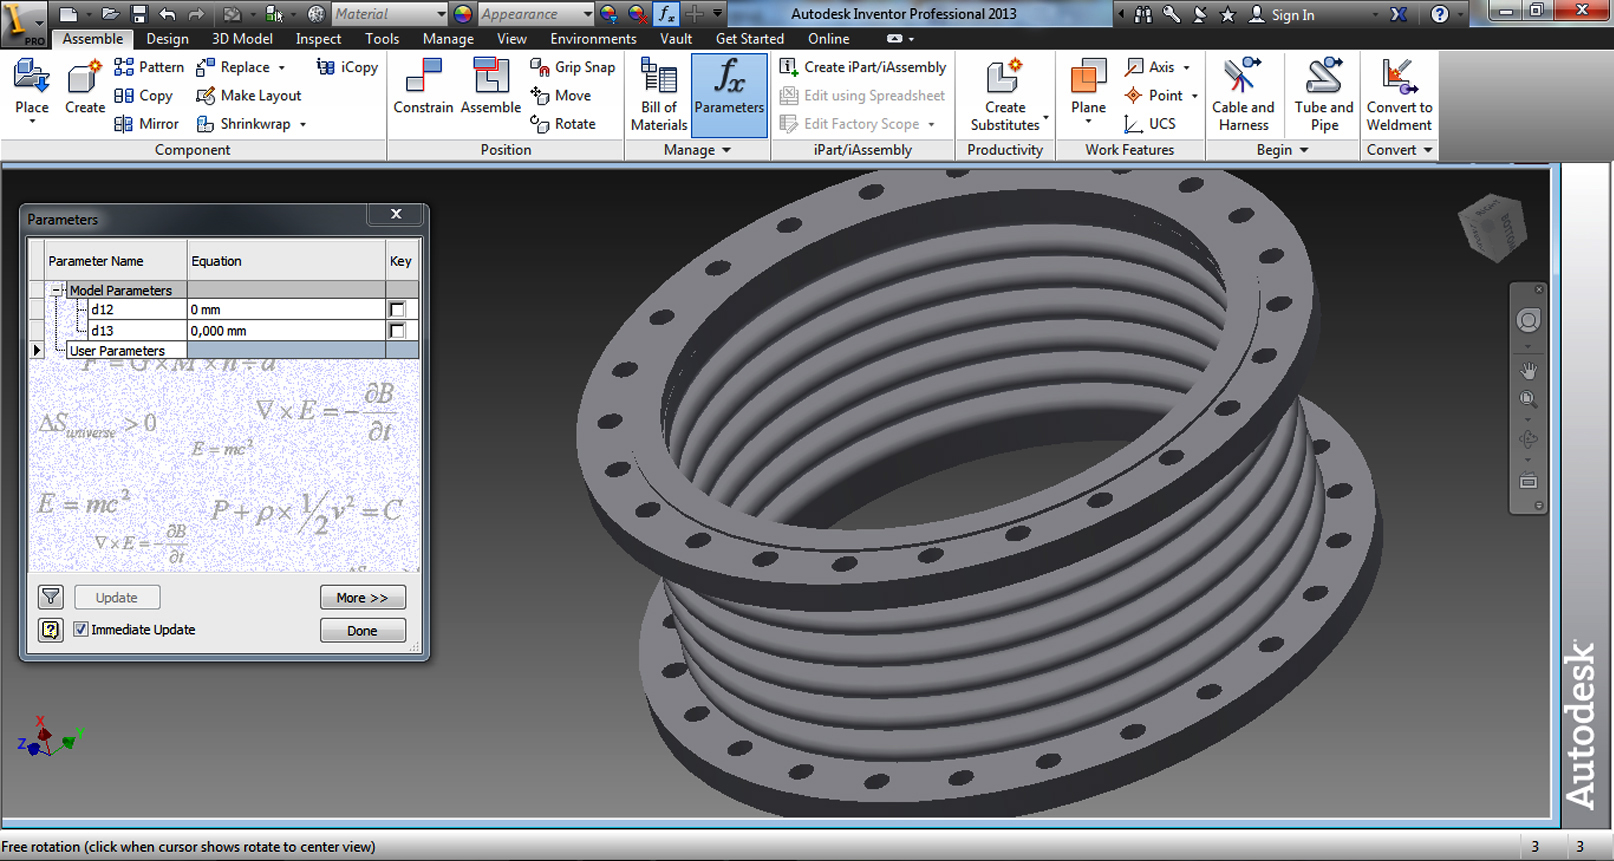Screen dimensions: 1614x861
Task: Collapse the Model Parameters tree node
Action: pyautogui.click(x=57, y=291)
